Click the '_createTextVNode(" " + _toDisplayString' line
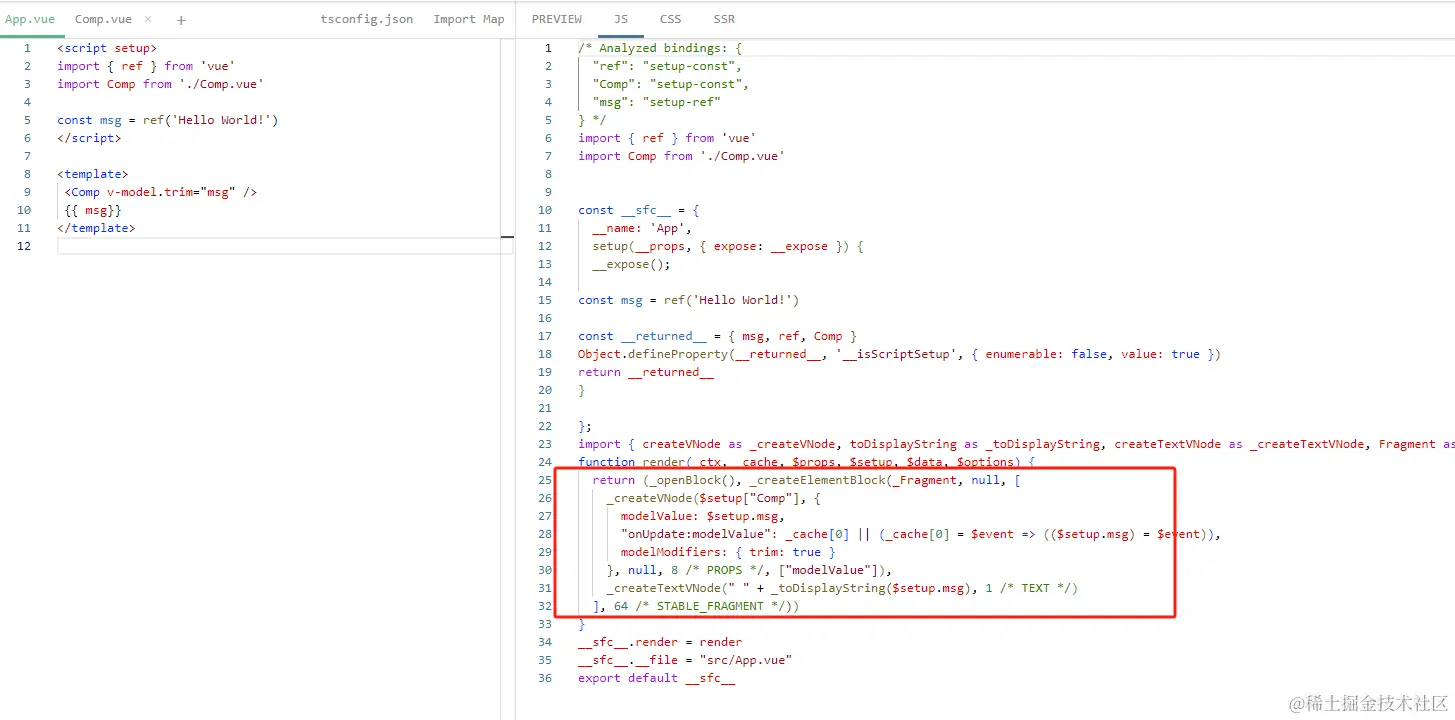This screenshot has width=1455, height=720. tap(842, 588)
